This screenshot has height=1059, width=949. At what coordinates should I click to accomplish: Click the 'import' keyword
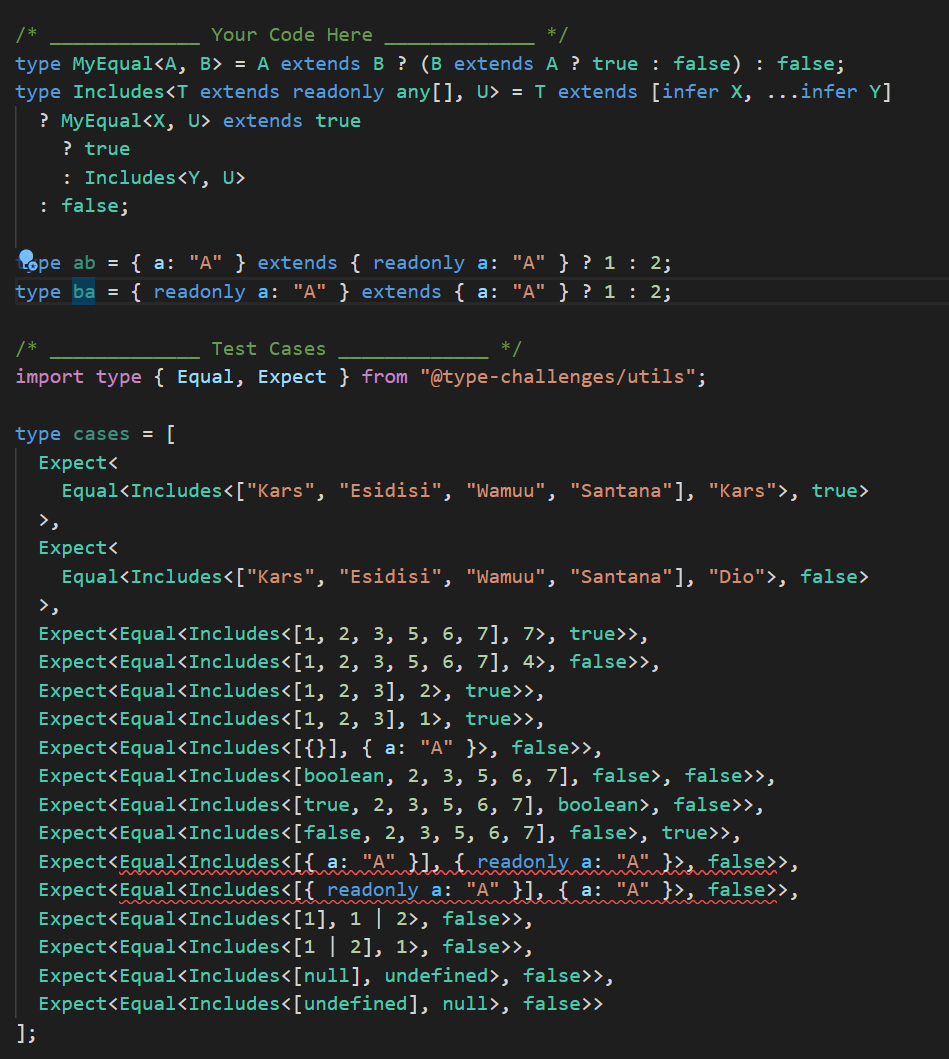coord(50,377)
